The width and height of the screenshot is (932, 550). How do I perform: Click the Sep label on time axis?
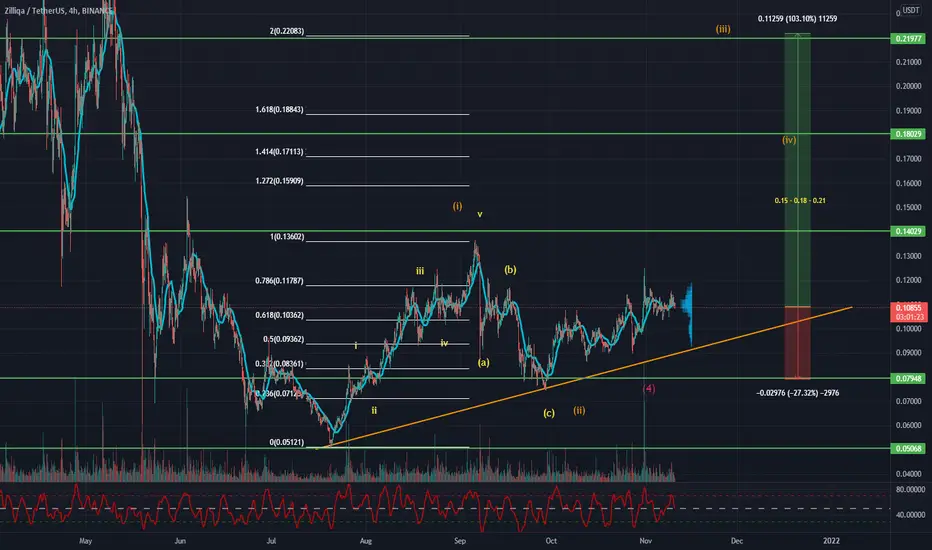pyautogui.click(x=459, y=540)
